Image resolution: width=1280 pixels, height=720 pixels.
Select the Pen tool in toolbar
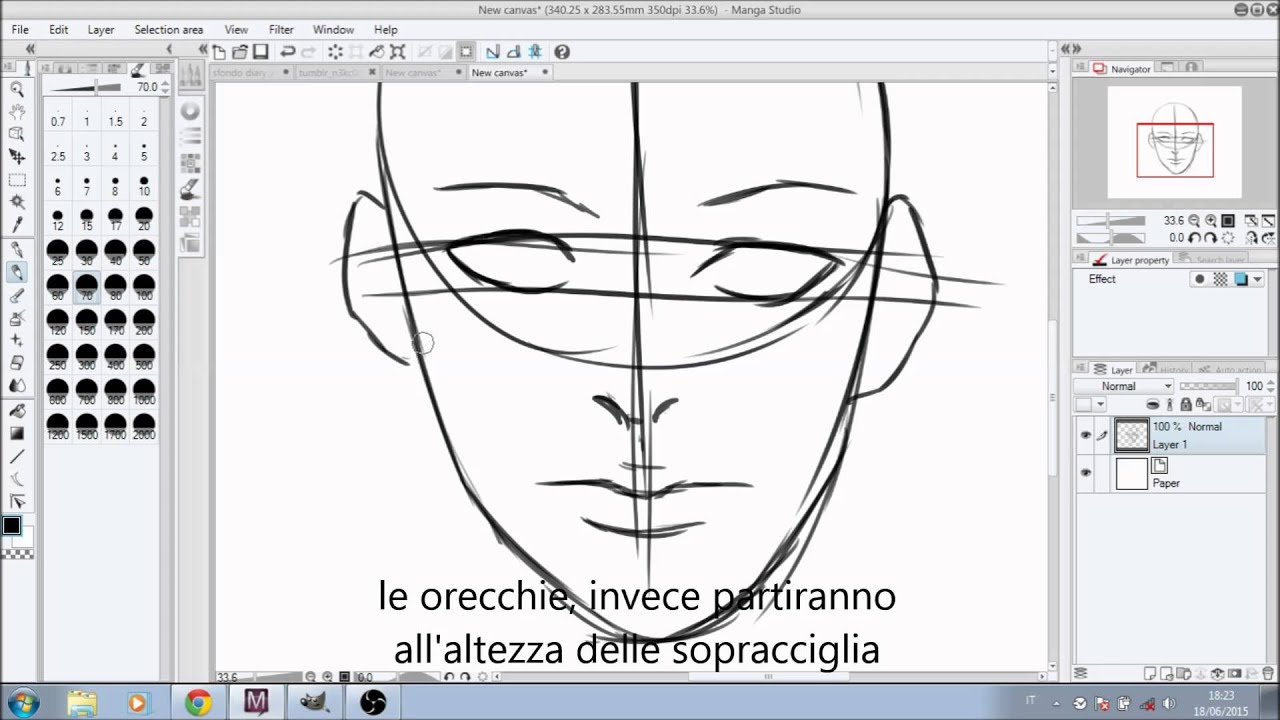tap(17, 249)
